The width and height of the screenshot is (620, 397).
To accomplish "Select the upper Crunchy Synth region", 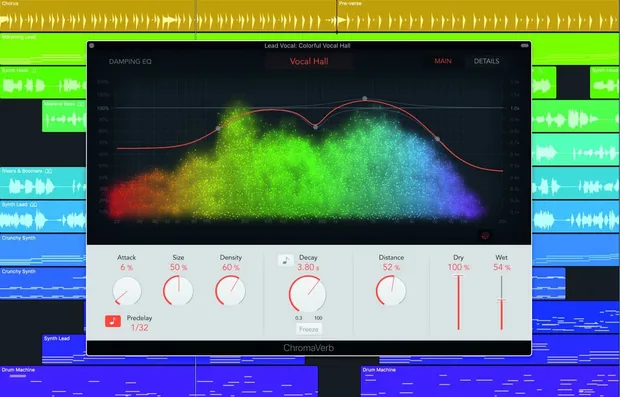I will (43, 250).
